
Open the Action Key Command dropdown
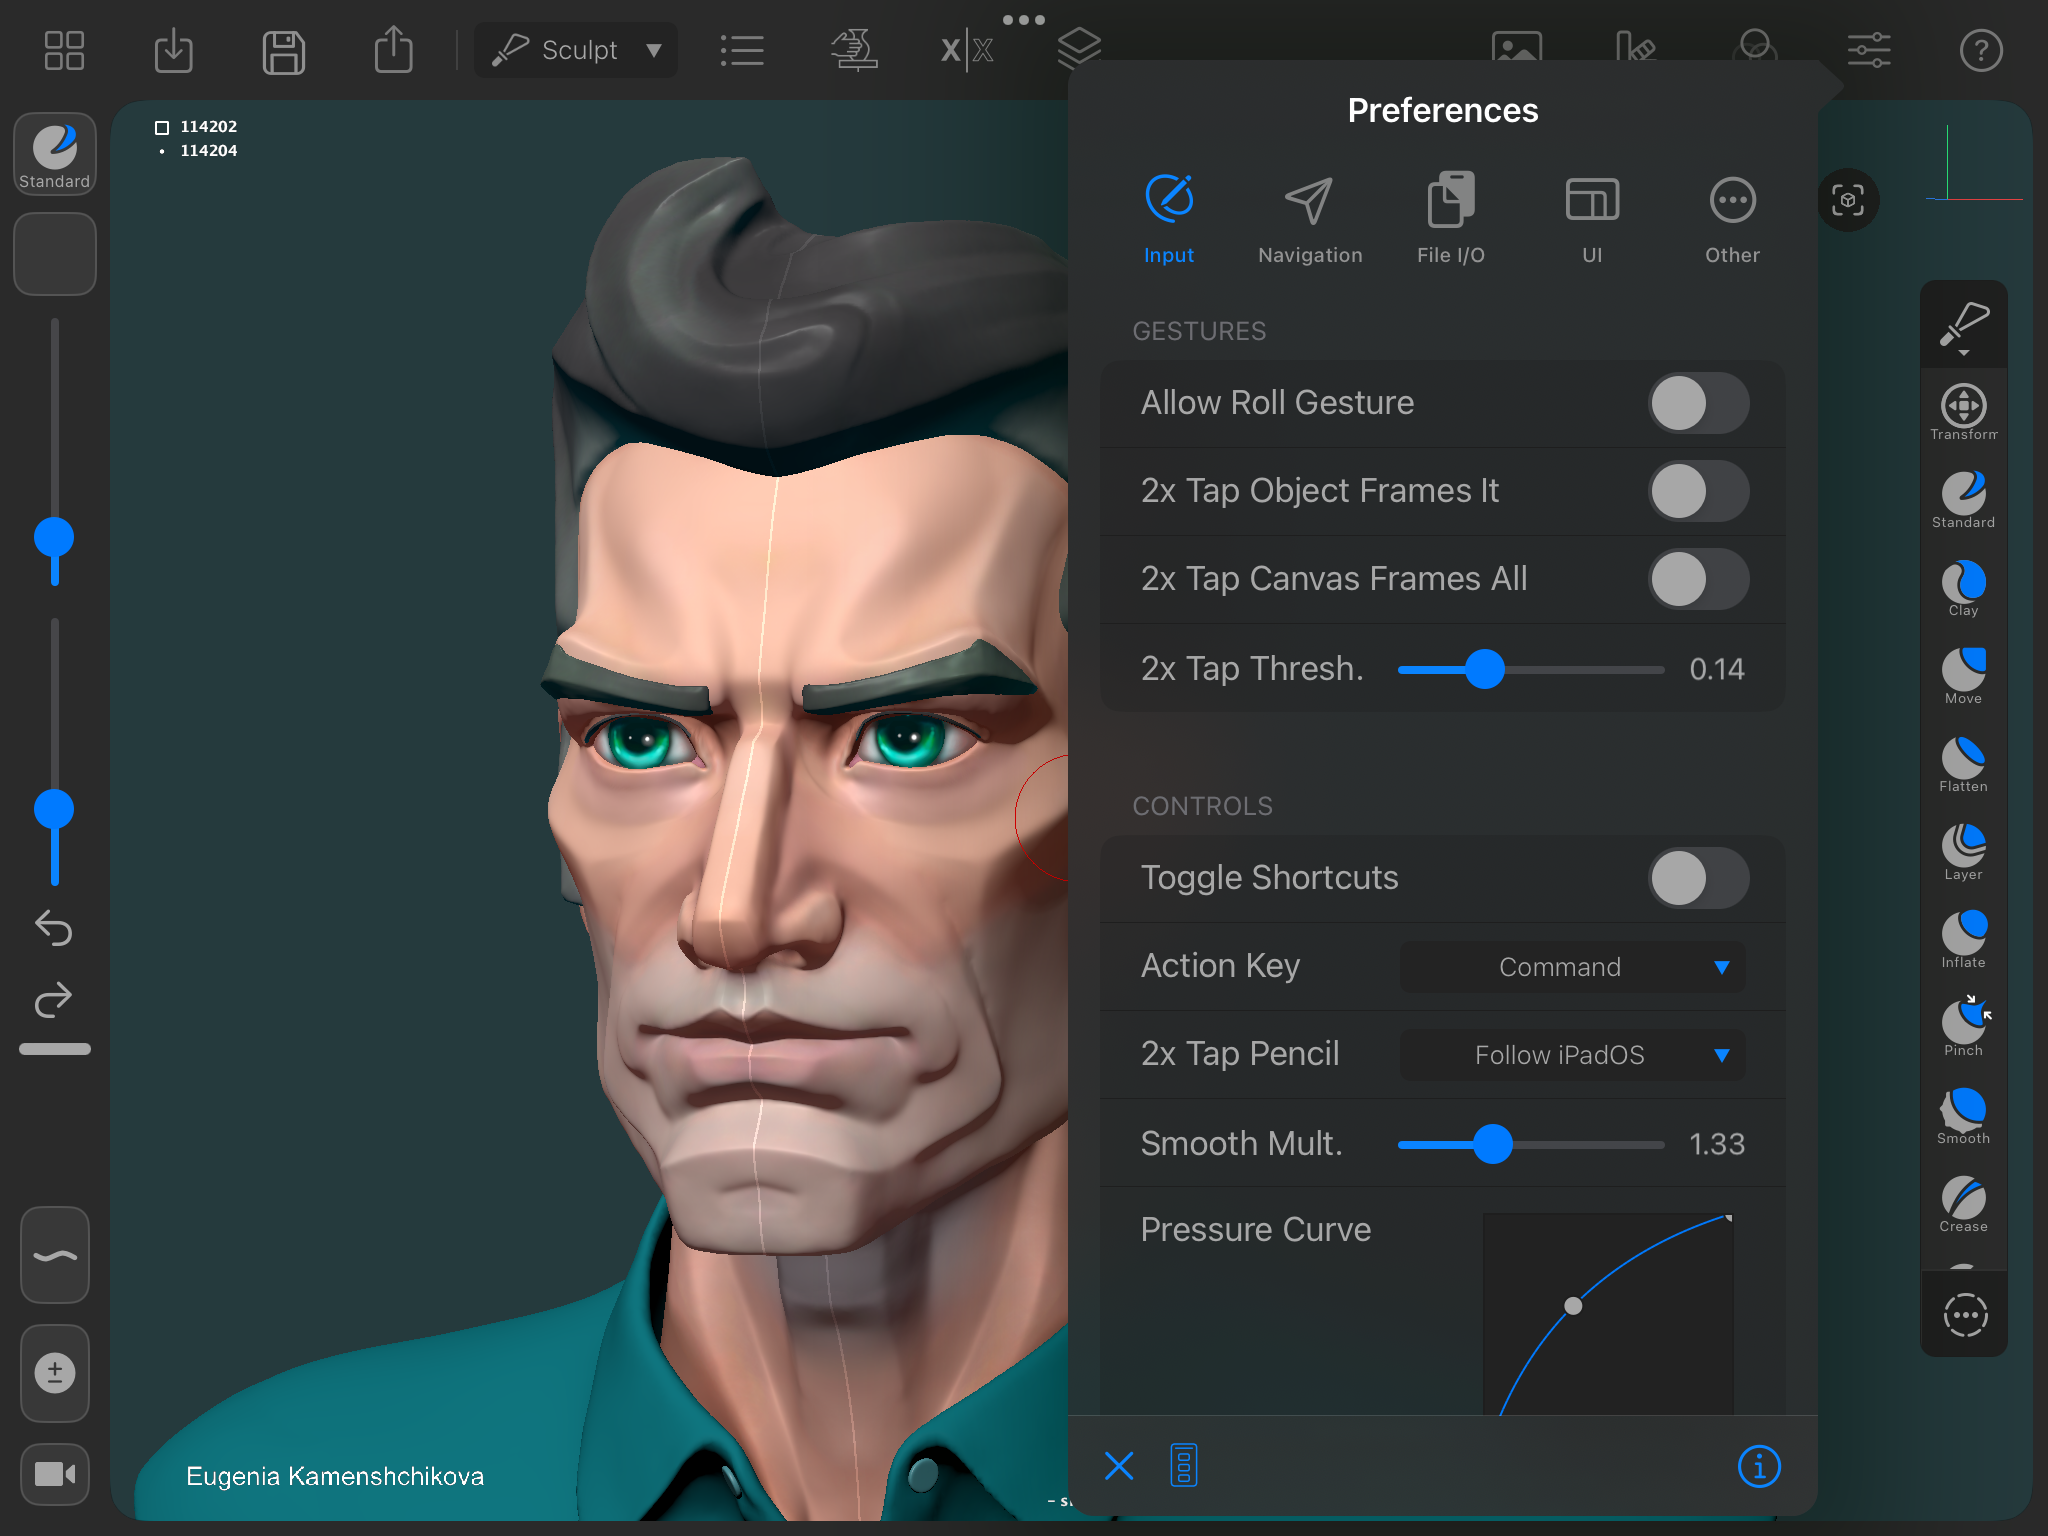click(1572, 967)
